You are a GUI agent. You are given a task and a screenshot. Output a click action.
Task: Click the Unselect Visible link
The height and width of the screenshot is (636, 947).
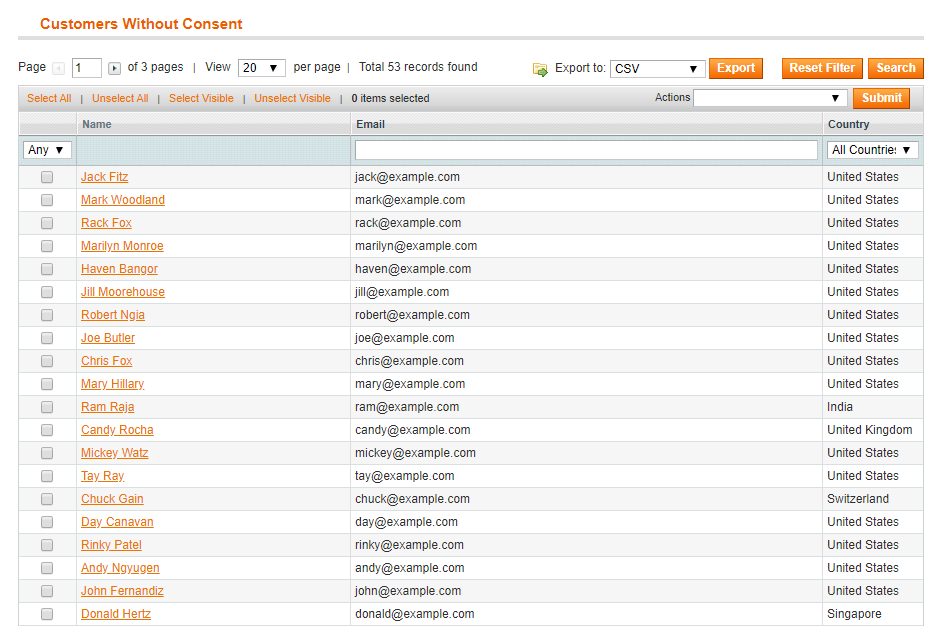(x=292, y=98)
